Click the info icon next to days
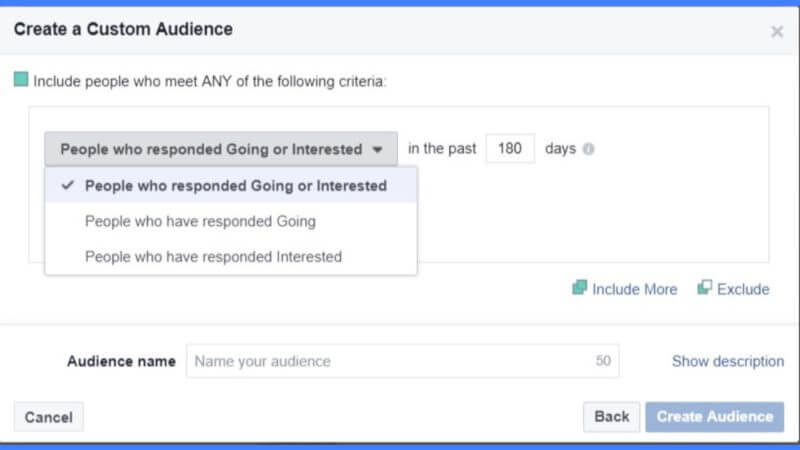Image resolution: width=800 pixels, height=450 pixels. pyautogui.click(x=588, y=148)
